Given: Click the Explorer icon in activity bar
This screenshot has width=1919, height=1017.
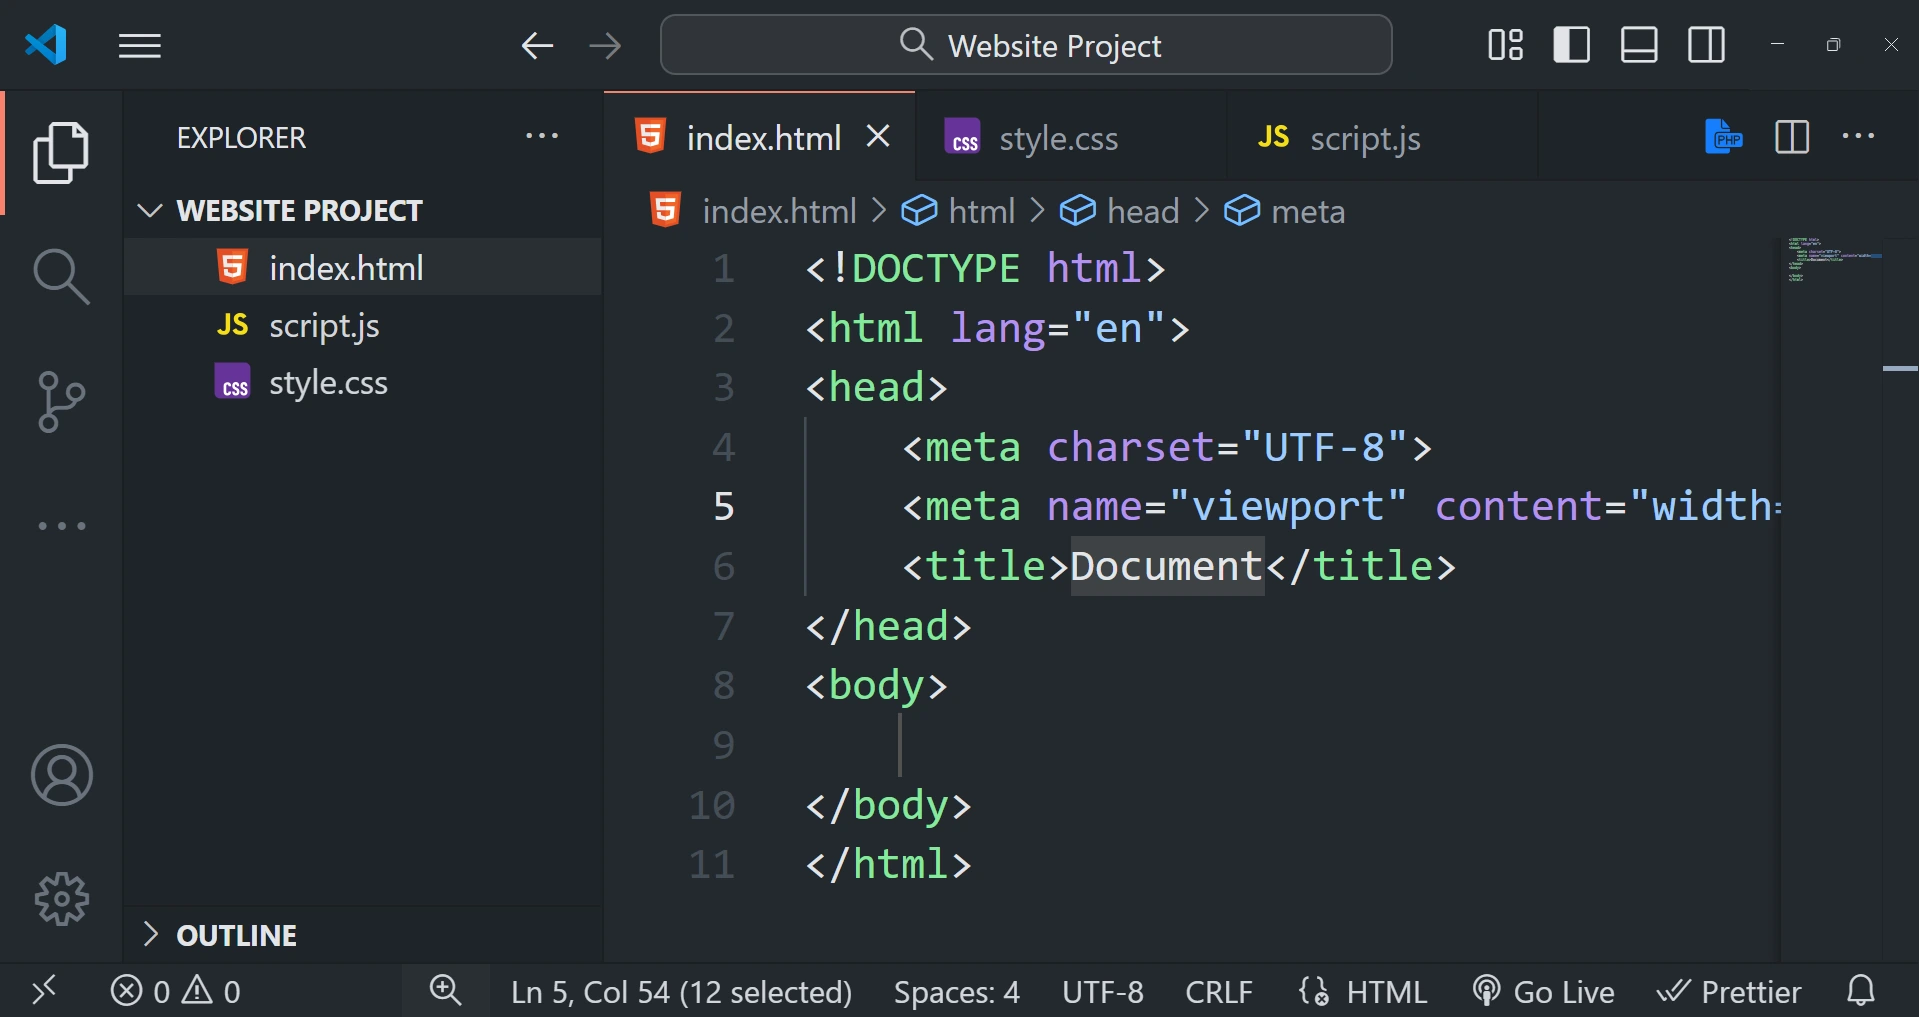Looking at the screenshot, I should click(x=61, y=152).
